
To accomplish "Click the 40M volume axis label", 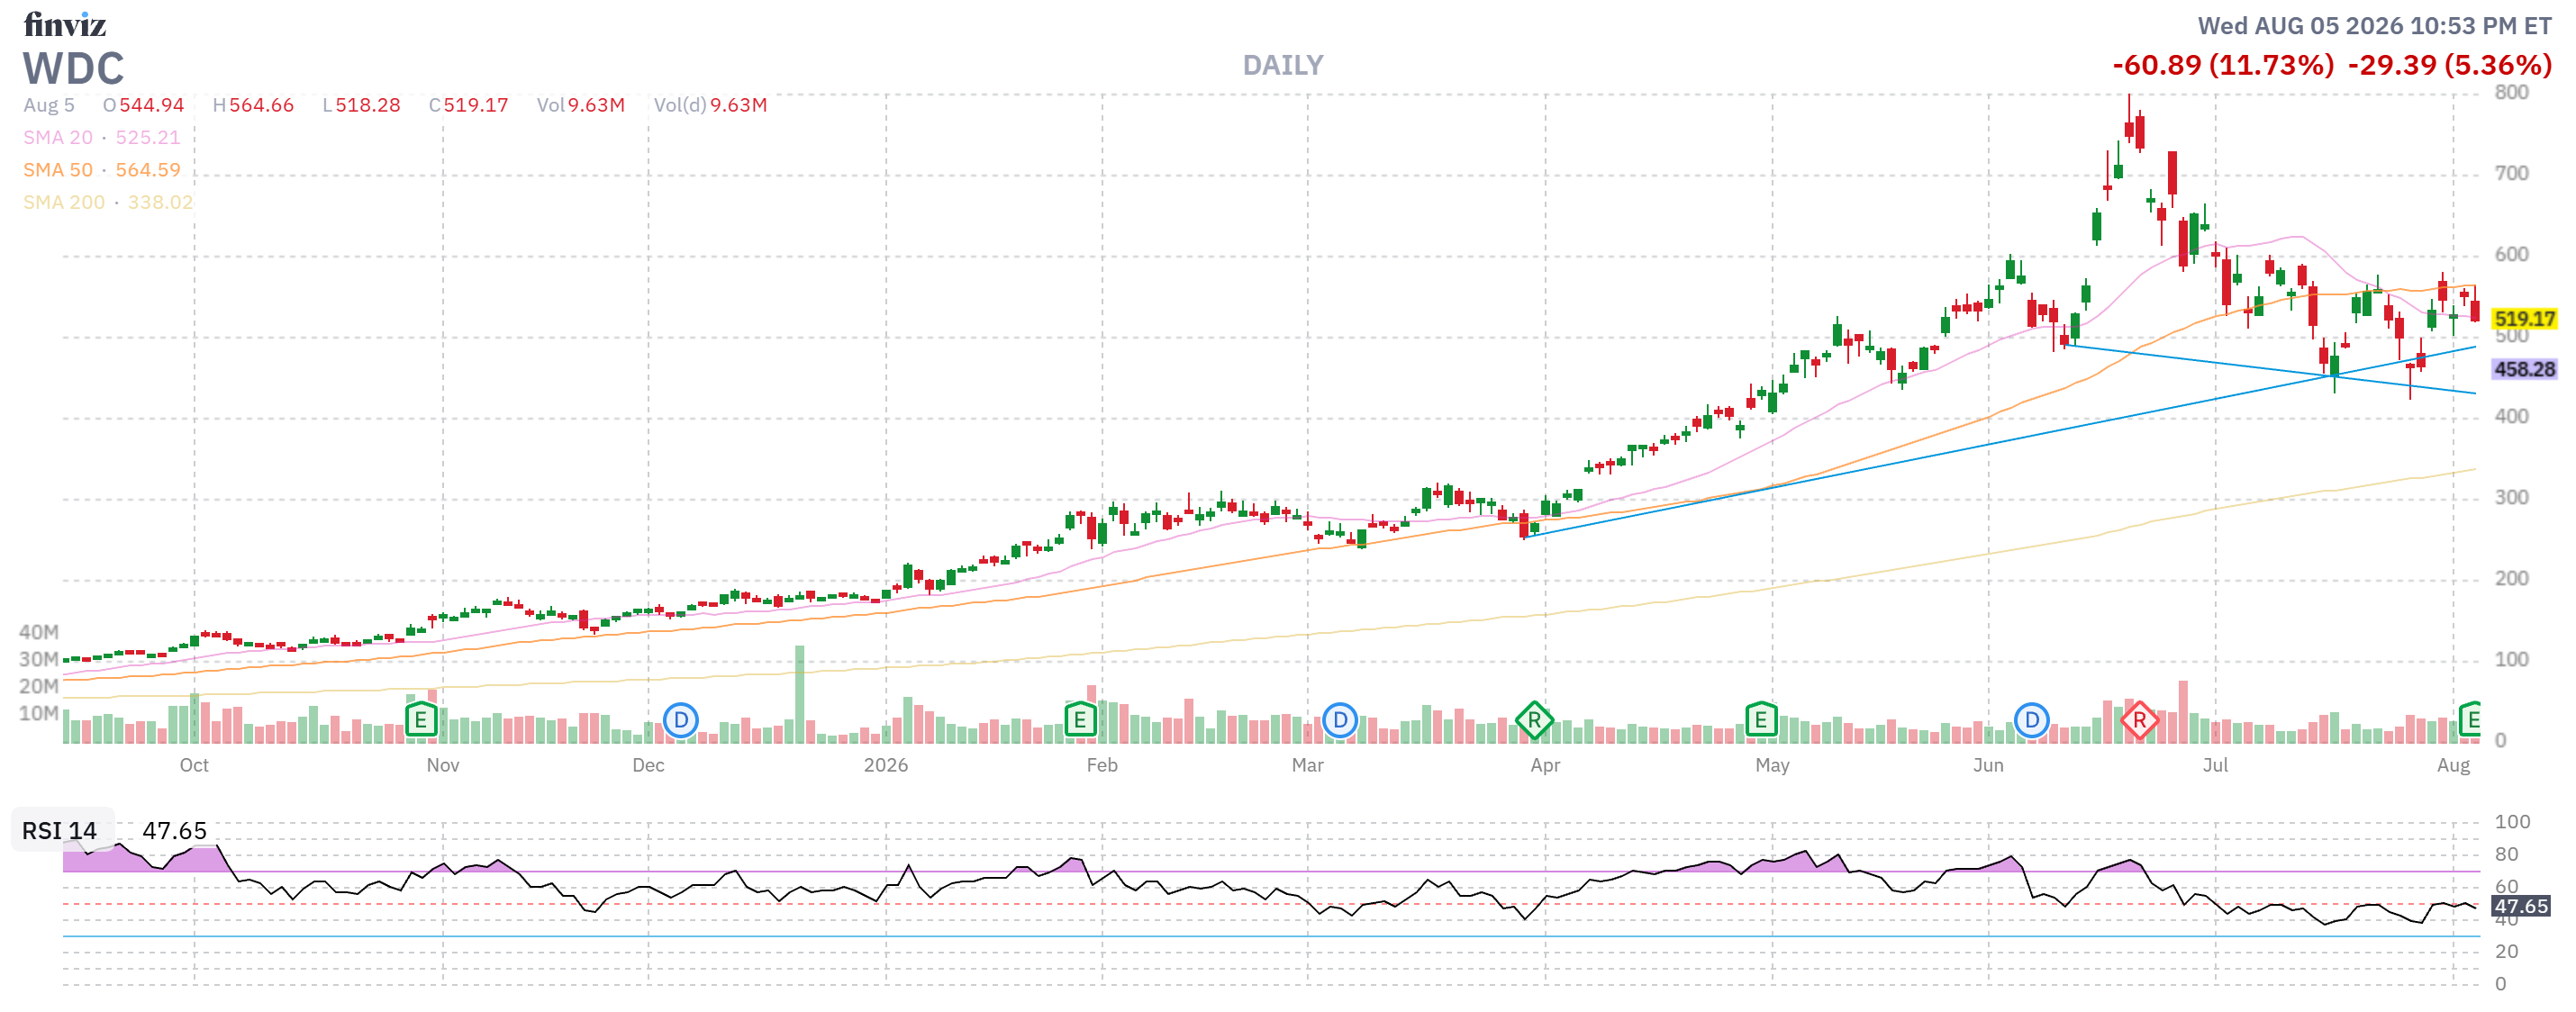I will (39, 632).
